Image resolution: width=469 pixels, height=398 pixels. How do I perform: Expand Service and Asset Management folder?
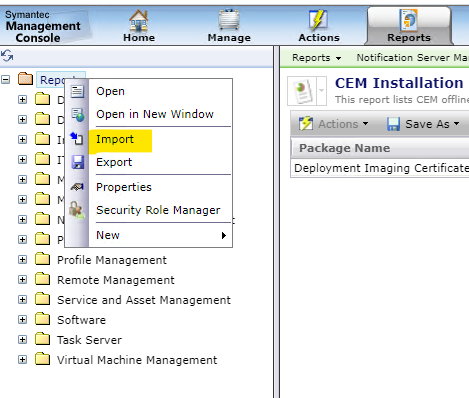[22, 300]
